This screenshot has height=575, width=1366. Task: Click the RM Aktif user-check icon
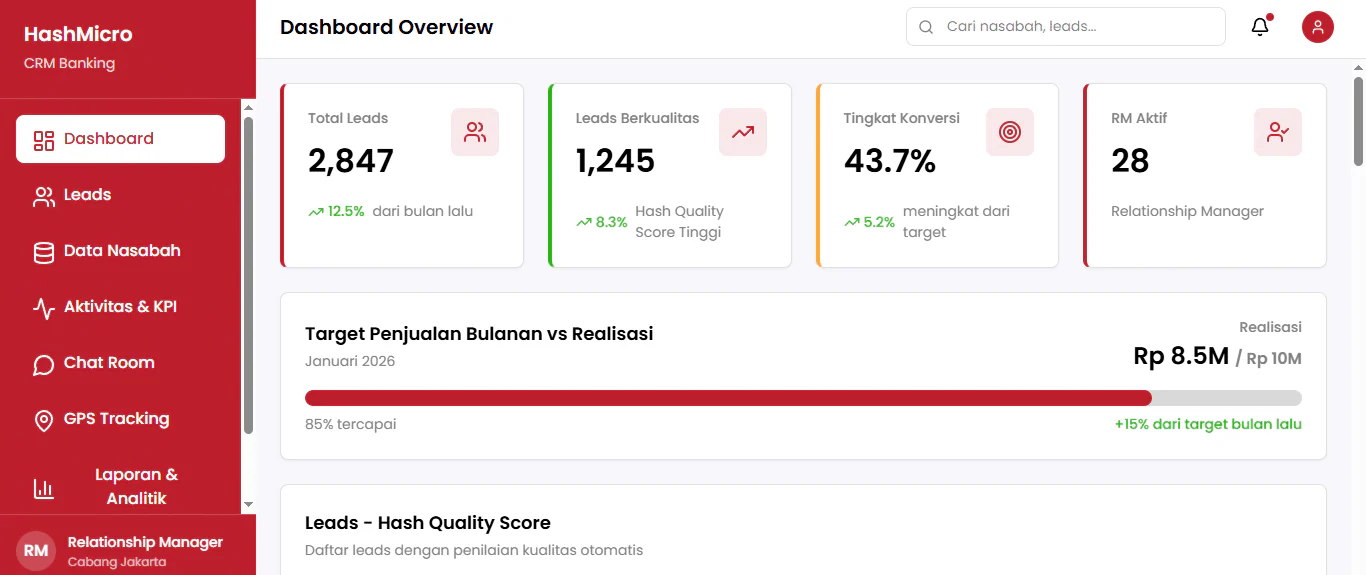tap(1278, 132)
